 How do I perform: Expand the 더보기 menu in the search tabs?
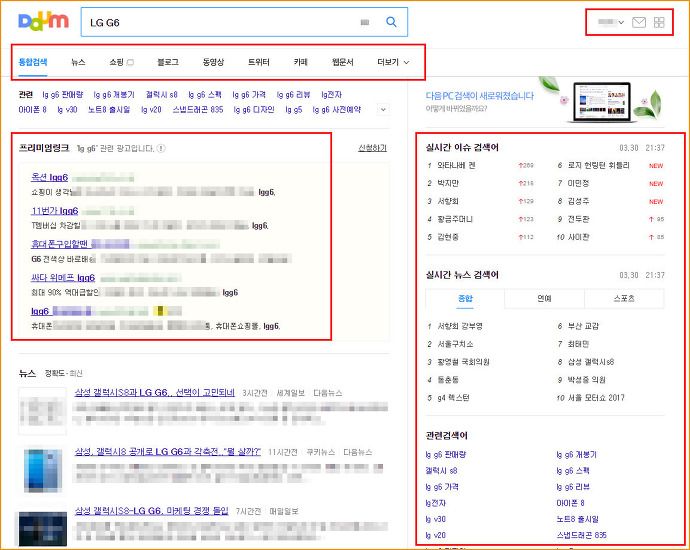(393, 62)
